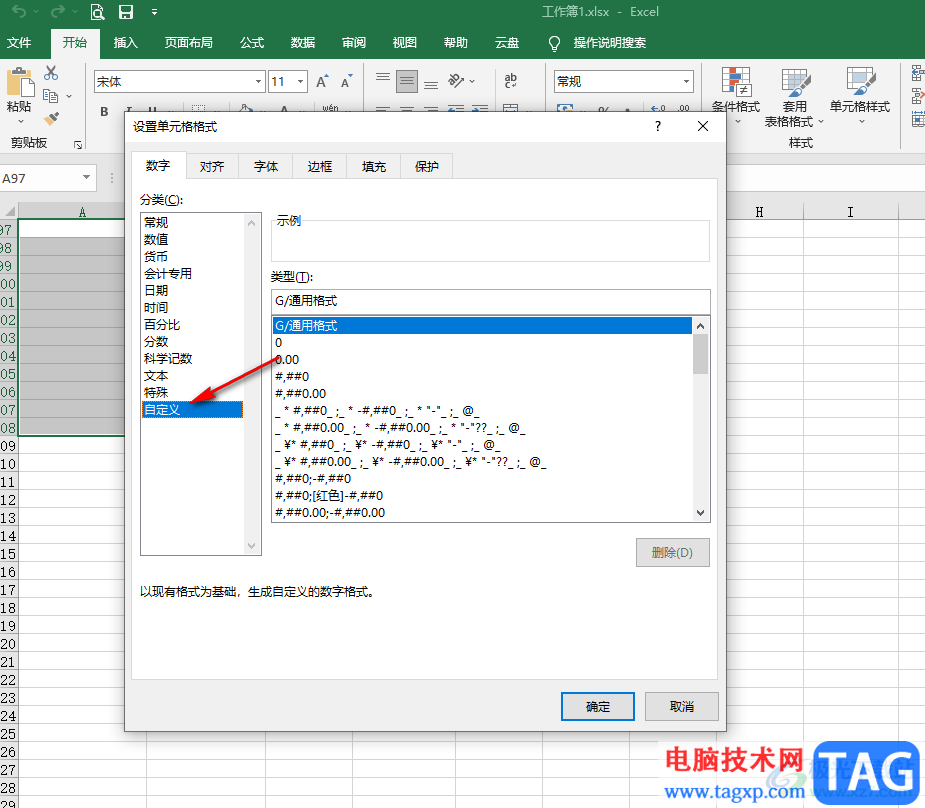Decrease font size with small A icon
925x808 pixels.
pyautogui.click(x=346, y=81)
